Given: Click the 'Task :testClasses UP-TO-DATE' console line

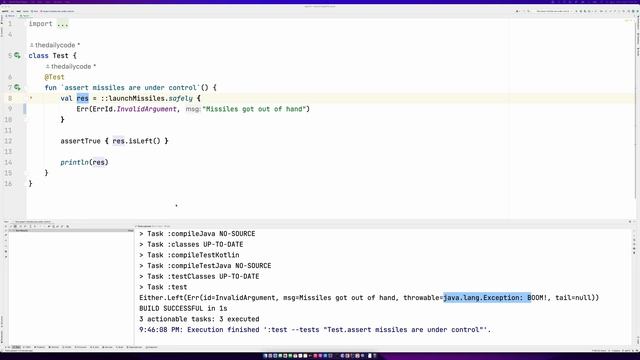Looking at the screenshot, I should (x=199, y=276).
